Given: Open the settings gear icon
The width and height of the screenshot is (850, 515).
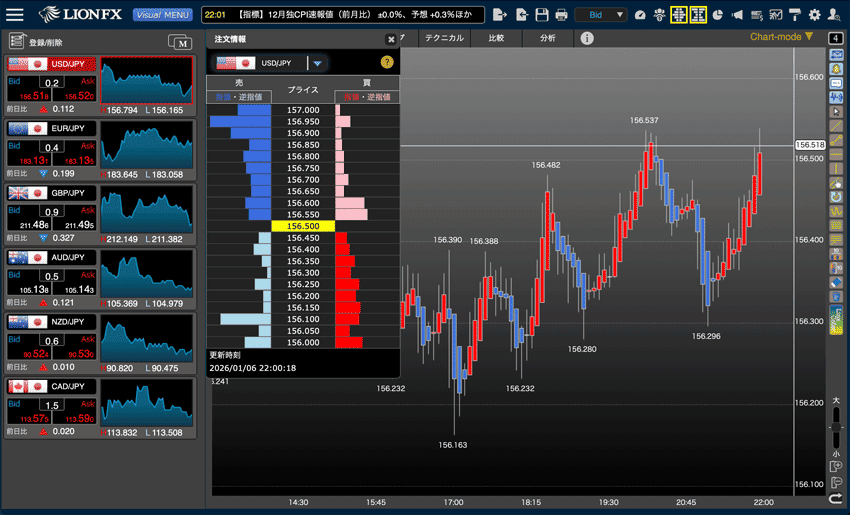Looking at the screenshot, I should 814,15.
